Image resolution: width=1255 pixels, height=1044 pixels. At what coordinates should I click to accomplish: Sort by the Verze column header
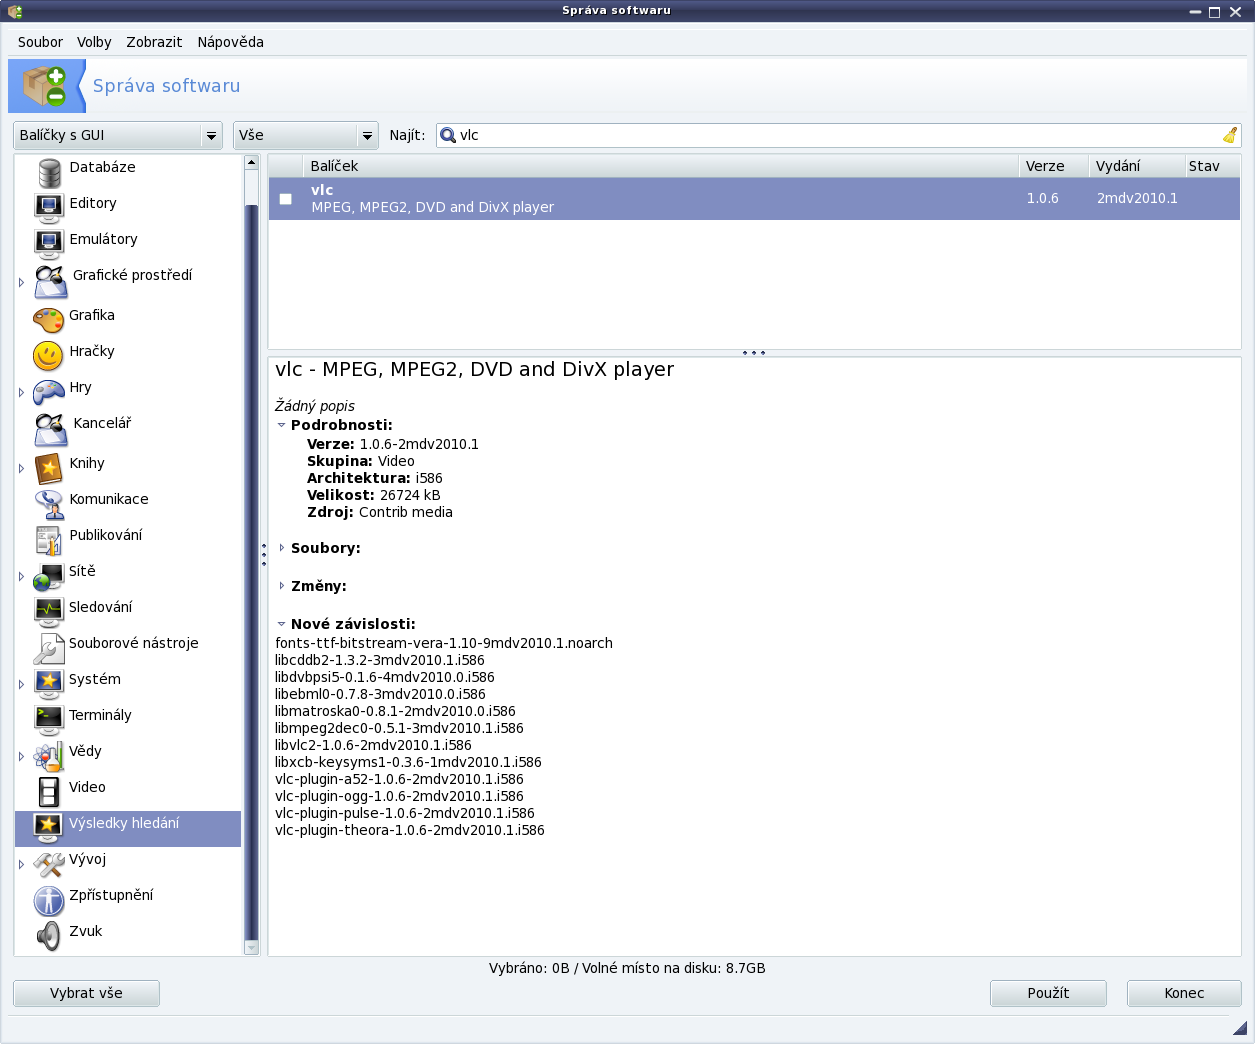pyautogui.click(x=1054, y=166)
